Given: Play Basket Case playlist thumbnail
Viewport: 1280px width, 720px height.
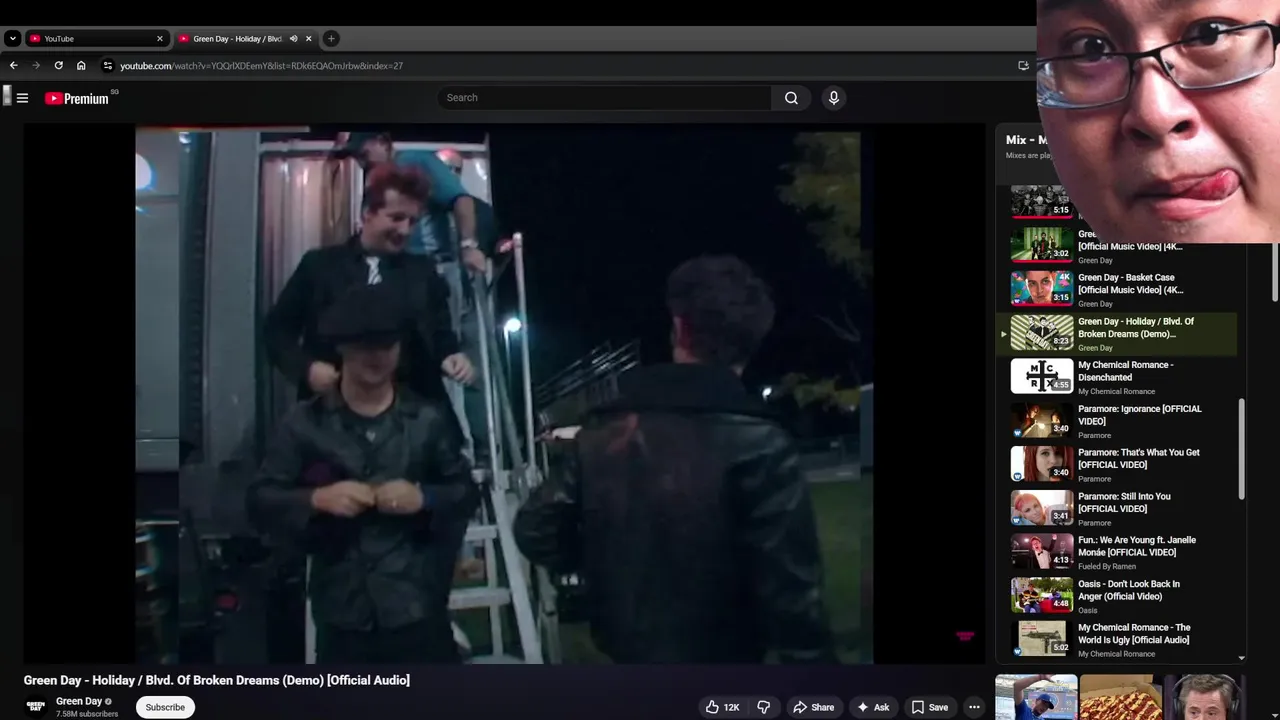Looking at the screenshot, I should point(1042,288).
